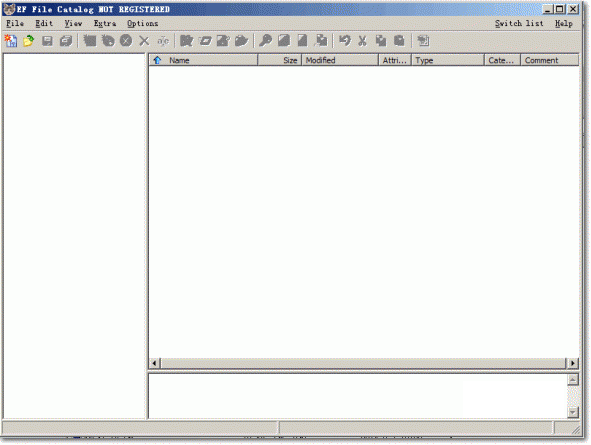Click the icon right of the key icon
Screen dimensions: 591x445
[284, 40]
